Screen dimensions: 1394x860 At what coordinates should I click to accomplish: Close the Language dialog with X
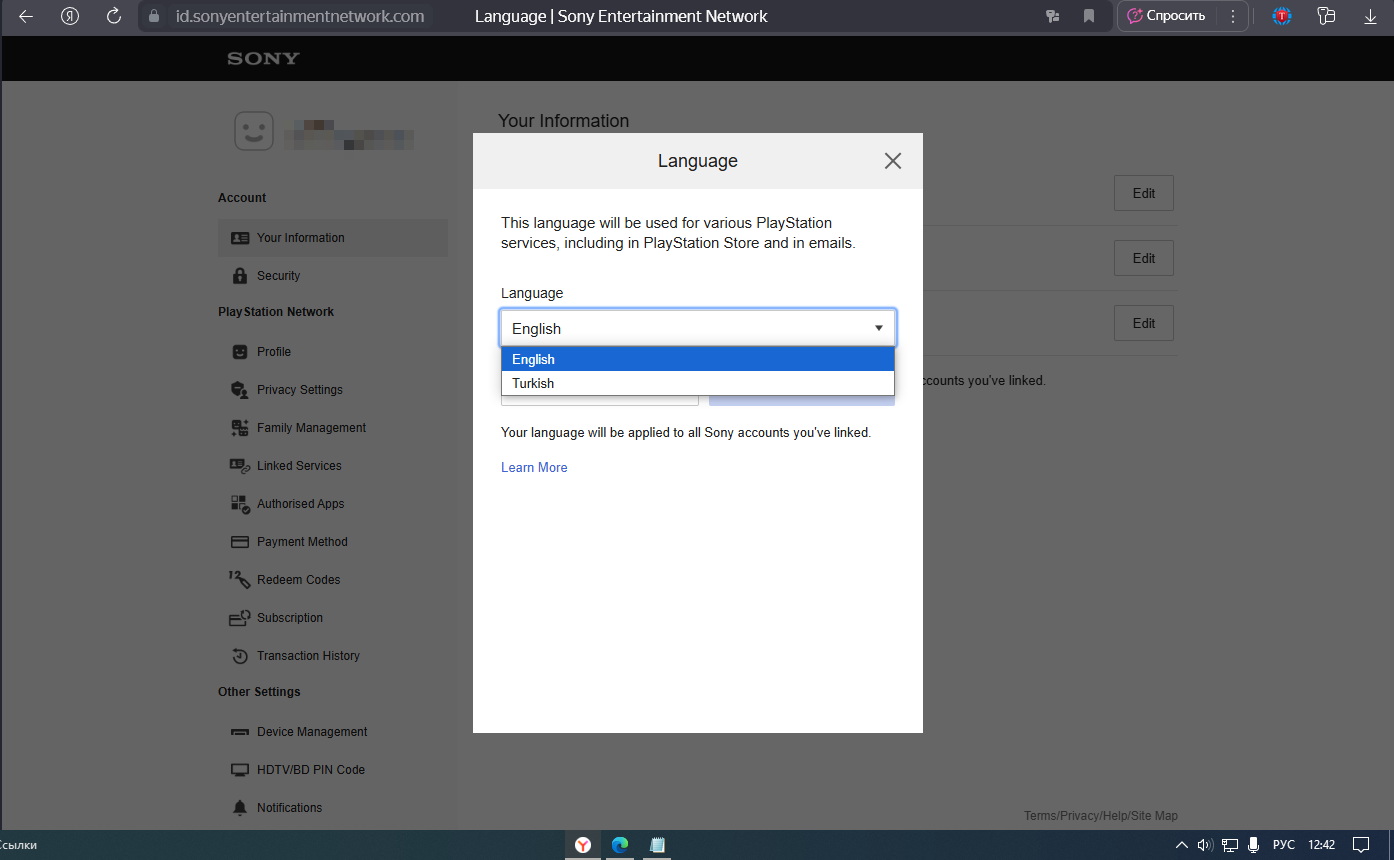893,161
